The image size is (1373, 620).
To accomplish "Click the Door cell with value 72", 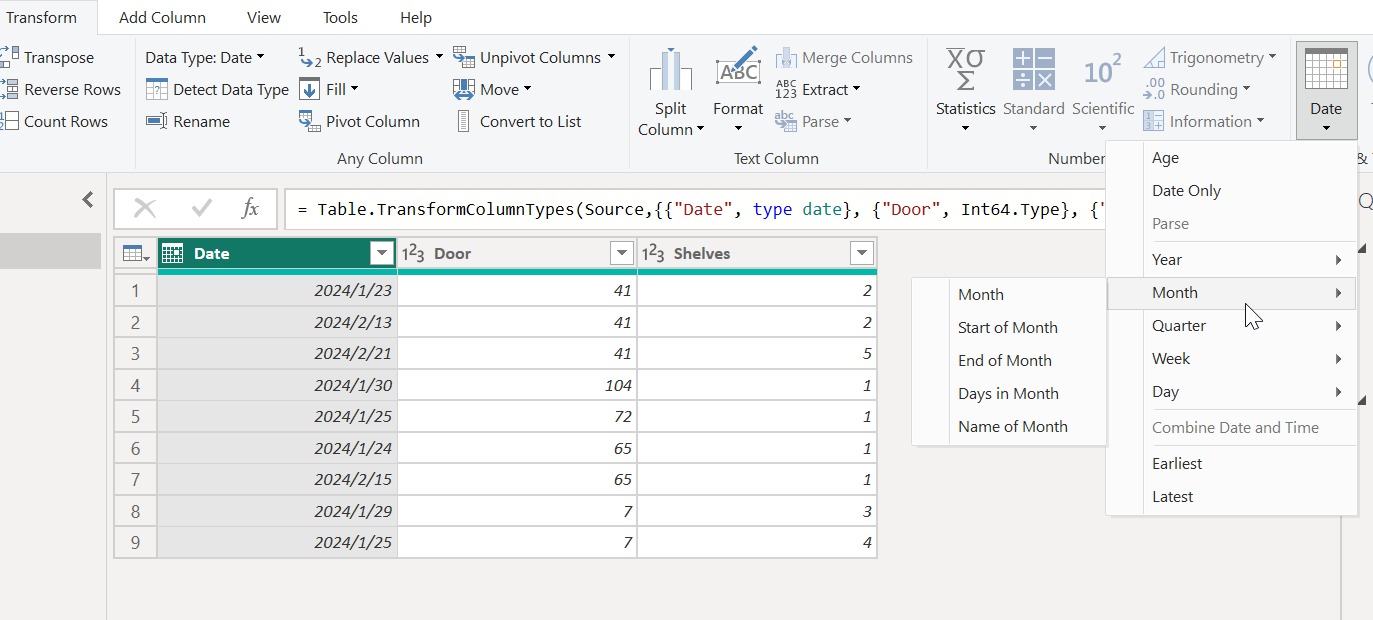I will (517, 416).
